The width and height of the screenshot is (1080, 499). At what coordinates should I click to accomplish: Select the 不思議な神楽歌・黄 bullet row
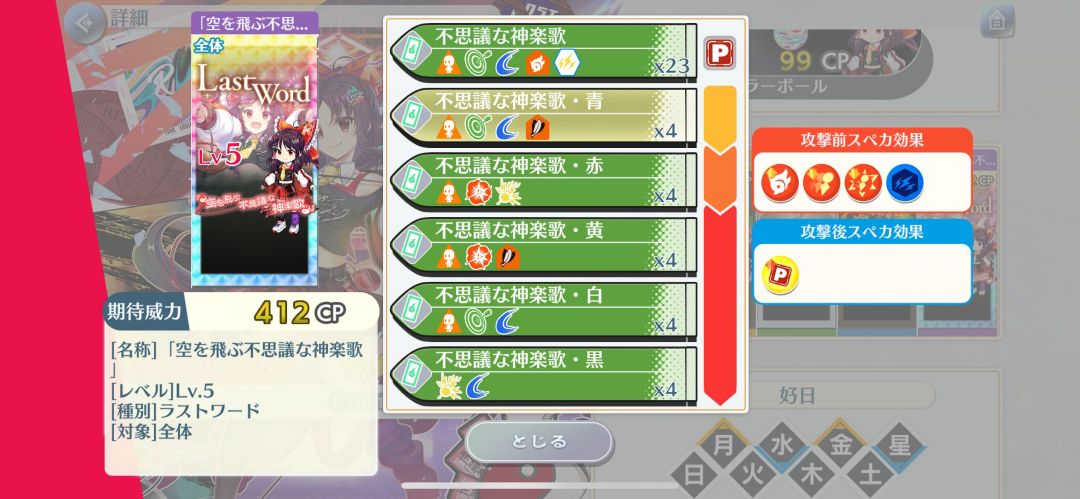point(544,246)
